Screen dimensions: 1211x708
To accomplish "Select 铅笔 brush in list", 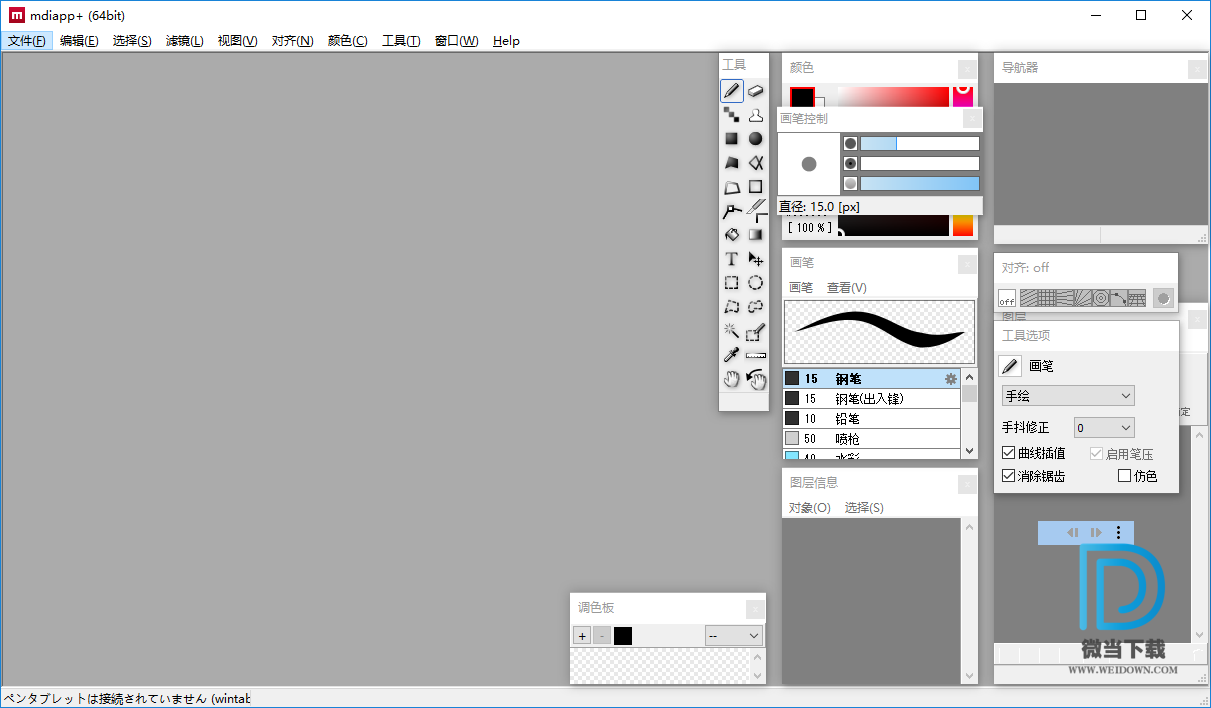I will click(871, 418).
